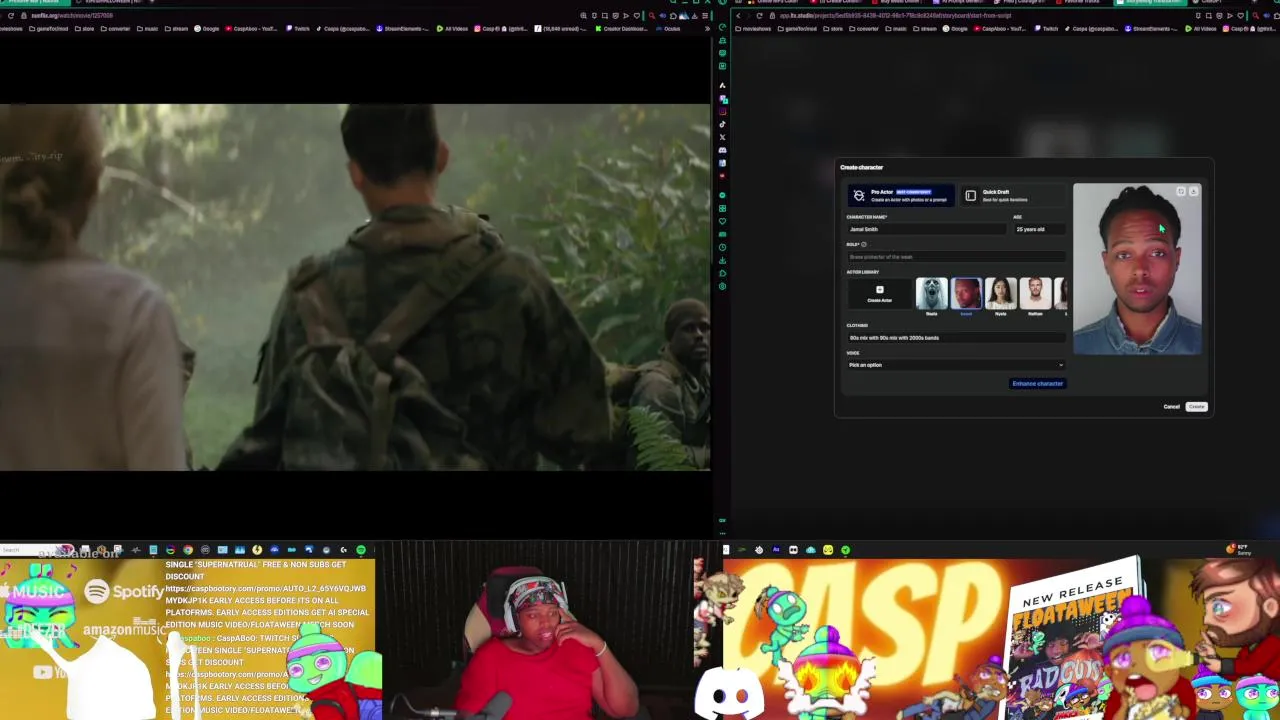The image size is (1280, 720).
Task: Select the first screaming-face actor thumbnail
Action: tap(931, 294)
